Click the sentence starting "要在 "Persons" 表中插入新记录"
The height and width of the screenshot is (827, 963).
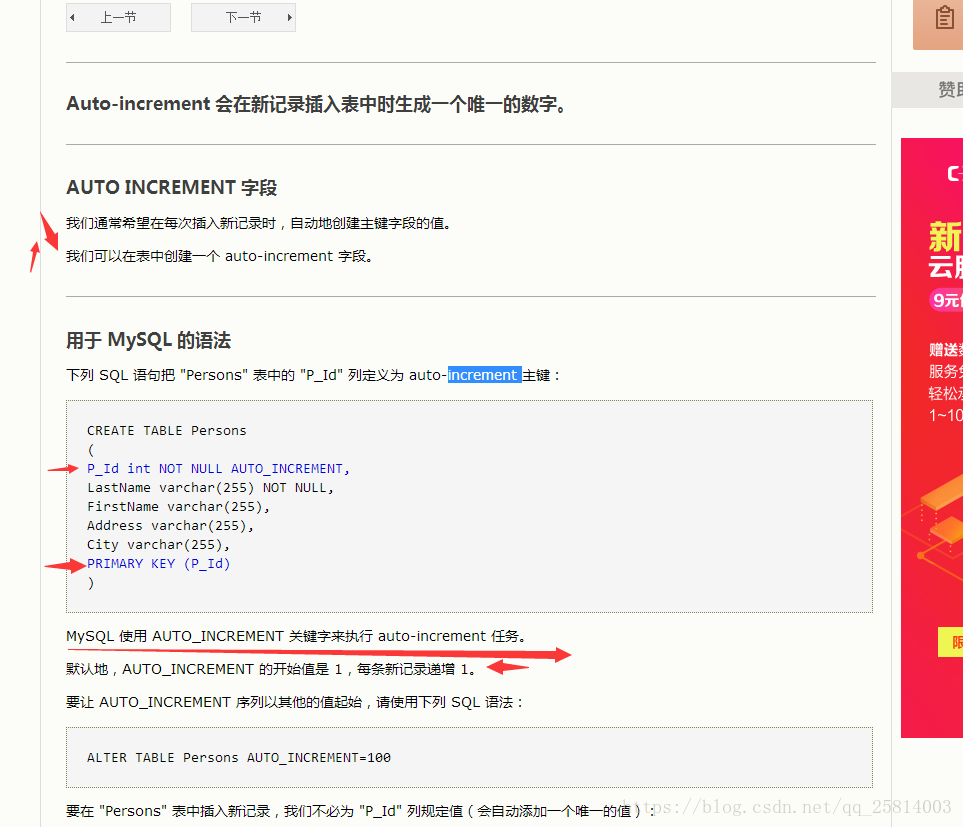pyautogui.click(x=361, y=811)
